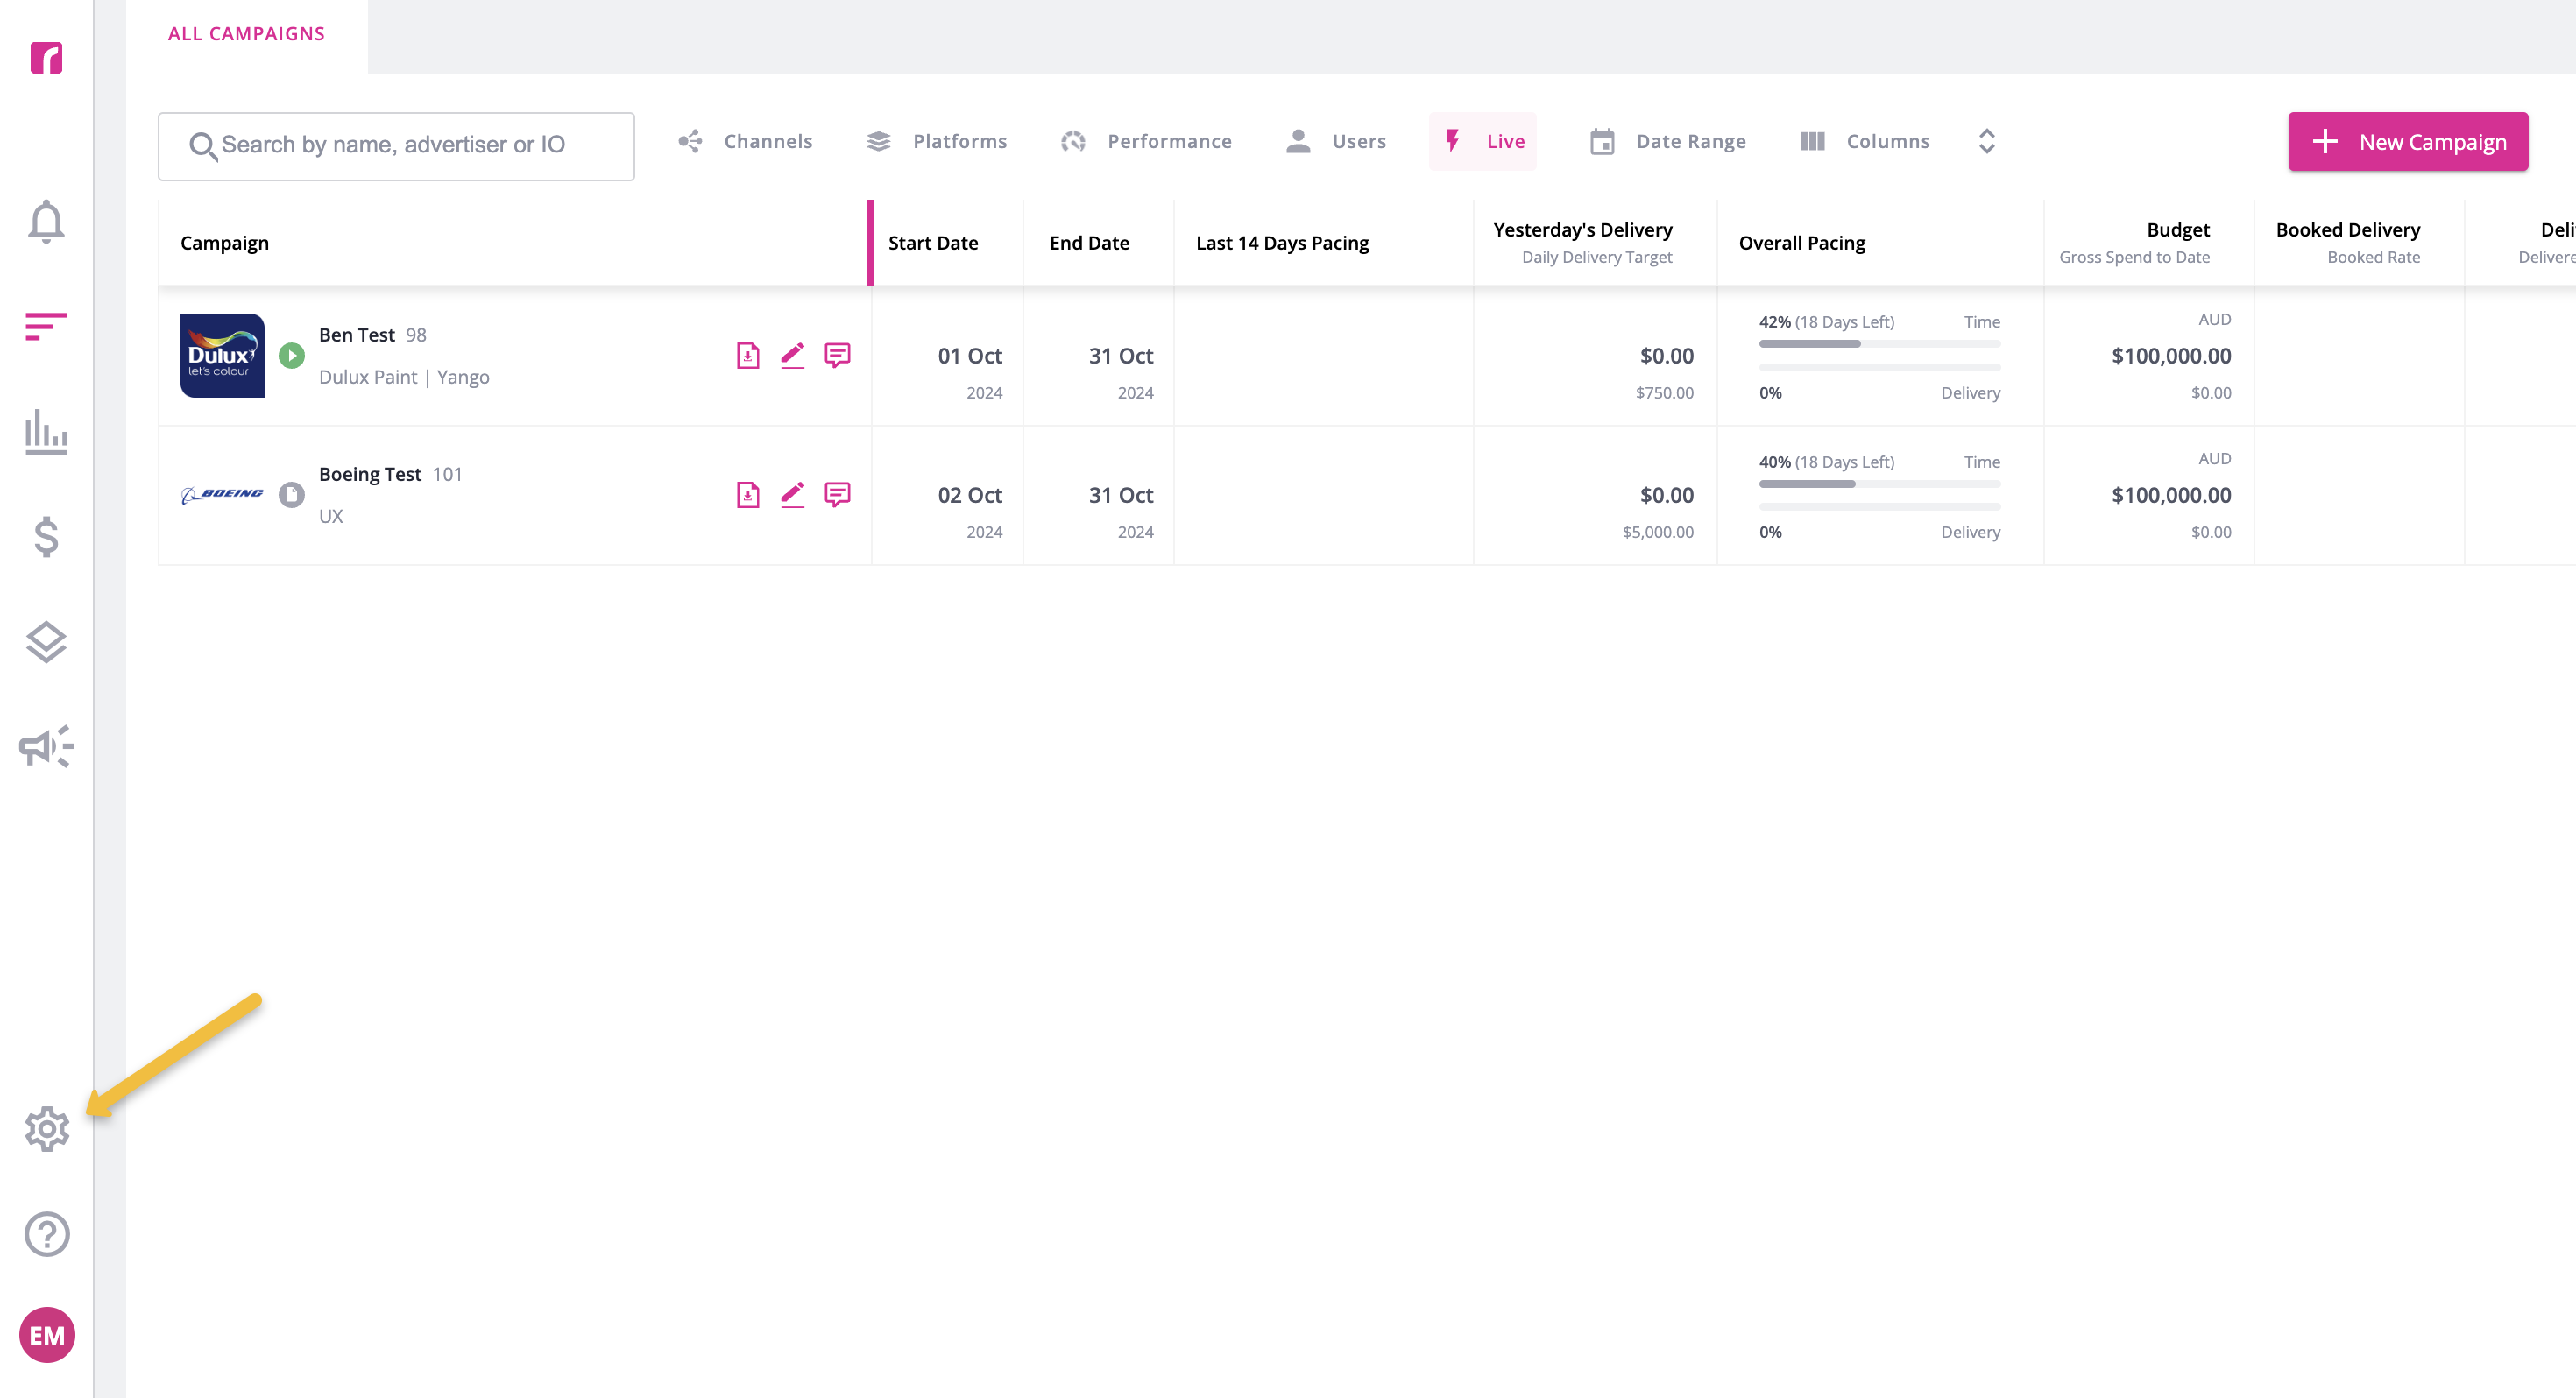Open the EM user avatar
Screen dimensions: 2576x1398
[46, 1334]
